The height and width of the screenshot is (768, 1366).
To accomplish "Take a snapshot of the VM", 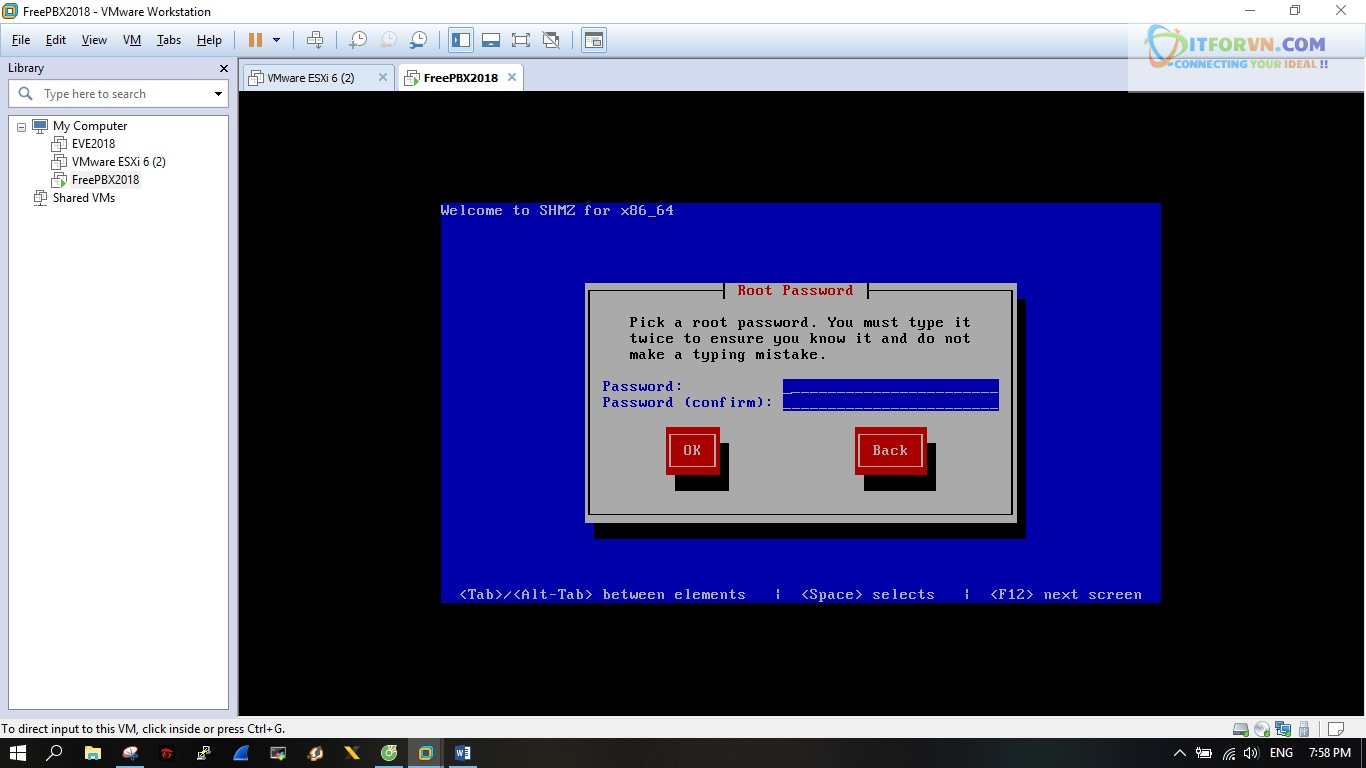I will pos(357,40).
